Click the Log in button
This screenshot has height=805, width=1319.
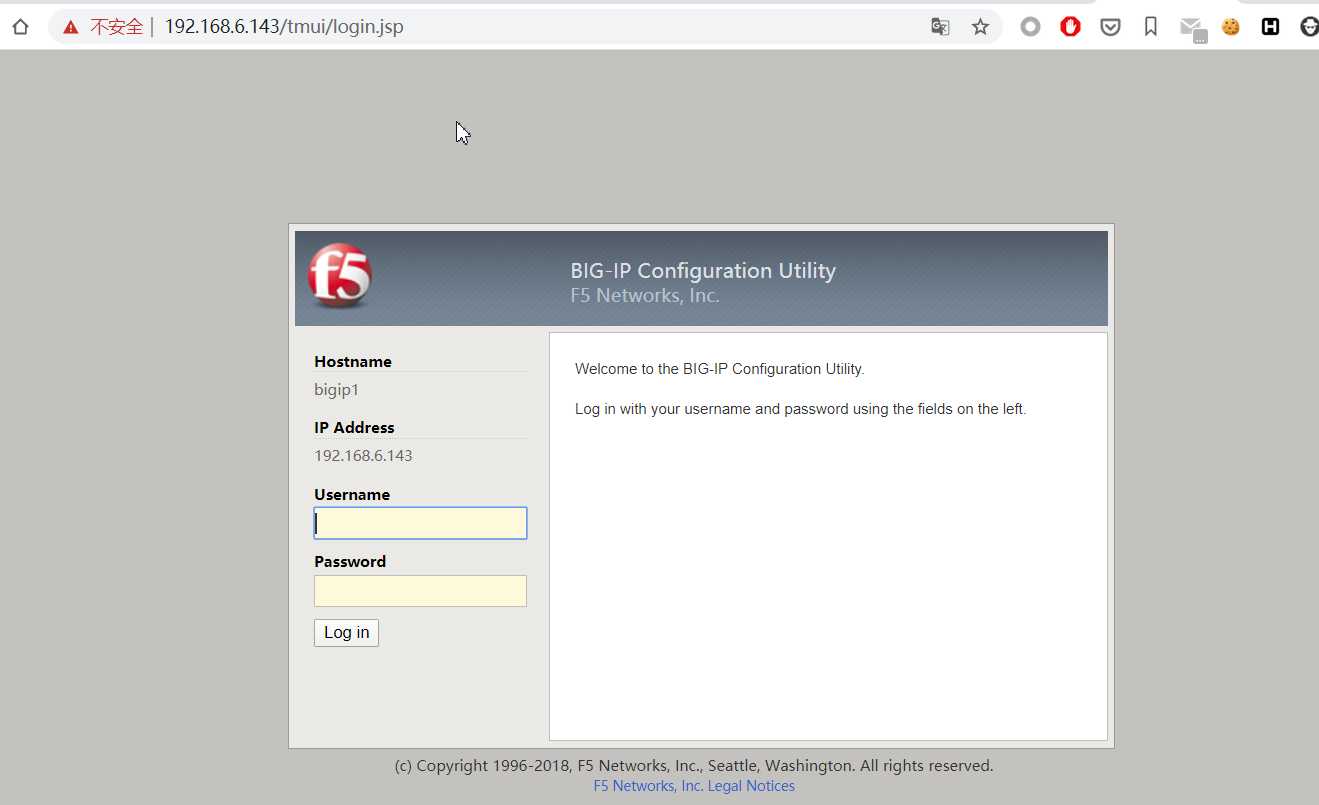[346, 632]
